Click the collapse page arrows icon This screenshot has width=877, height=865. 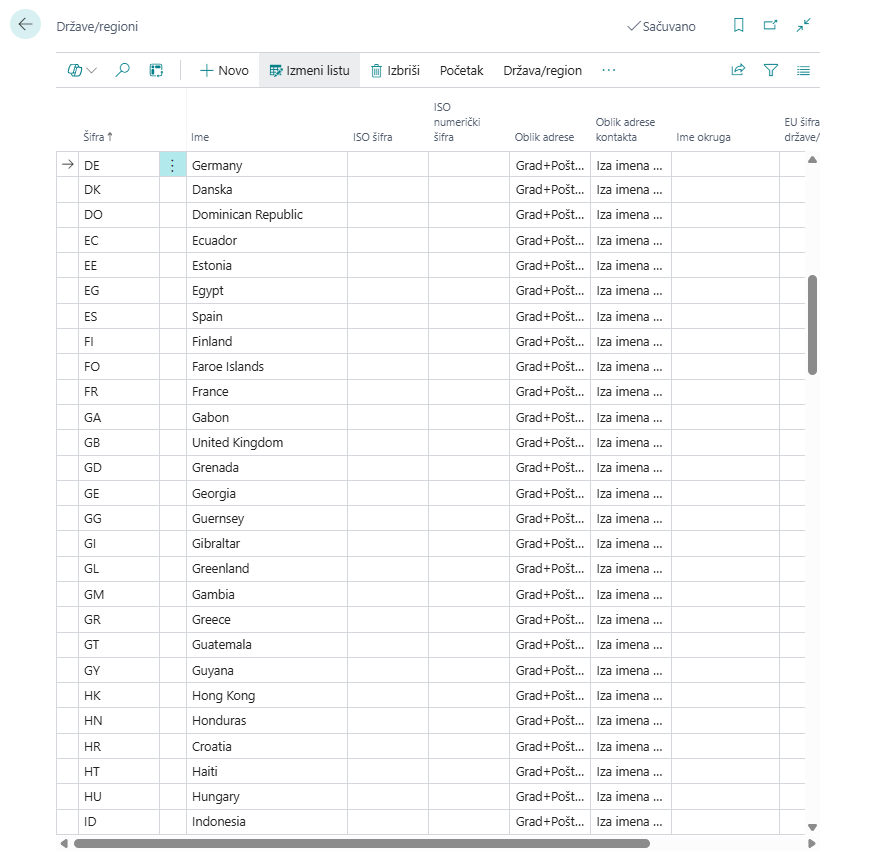coord(803,26)
